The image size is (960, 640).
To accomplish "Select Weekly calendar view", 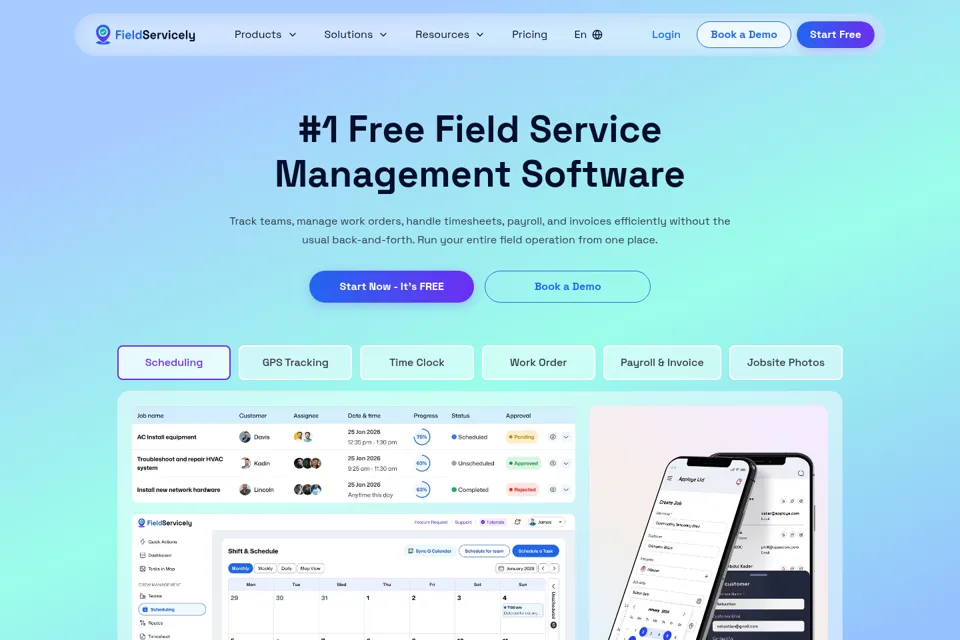I will (265, 568).
